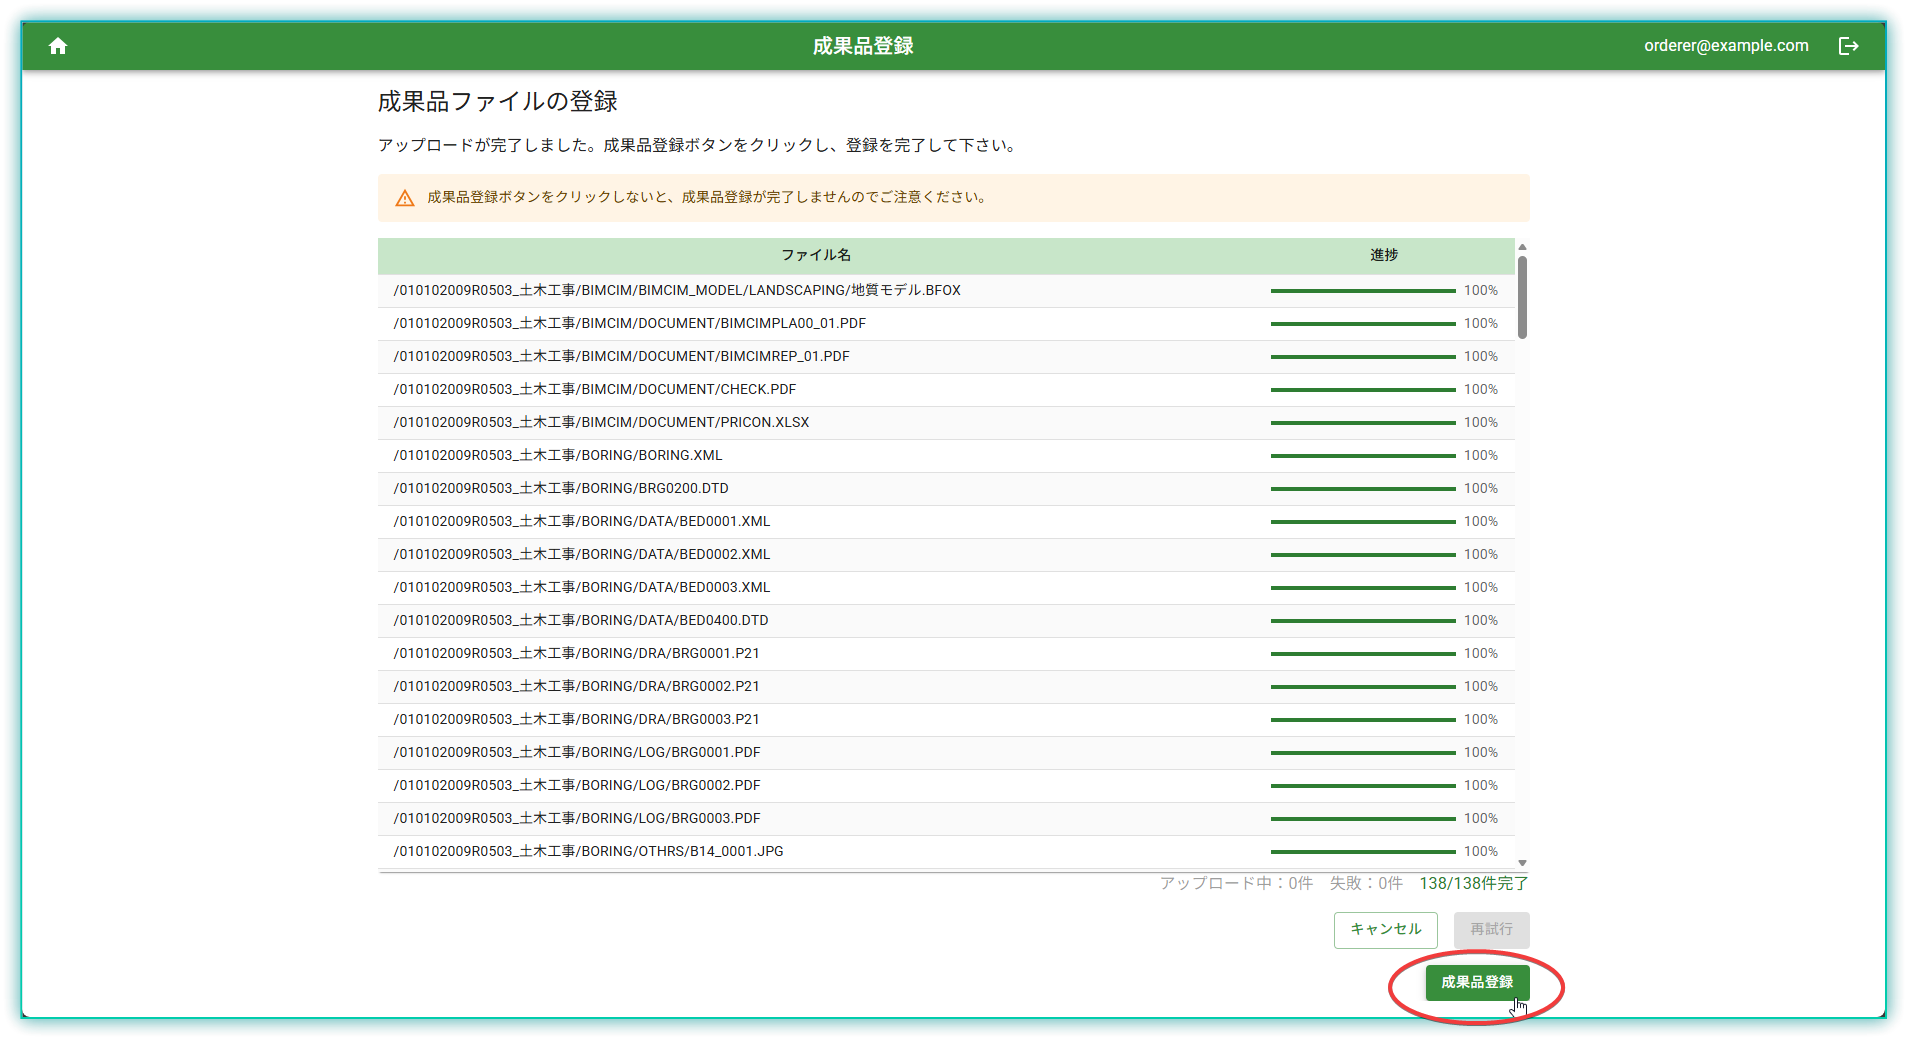This screenshot has height=1039, width=1907.
Task: Click the file list scroll down arrow
Action: (x=1522, y=863)
